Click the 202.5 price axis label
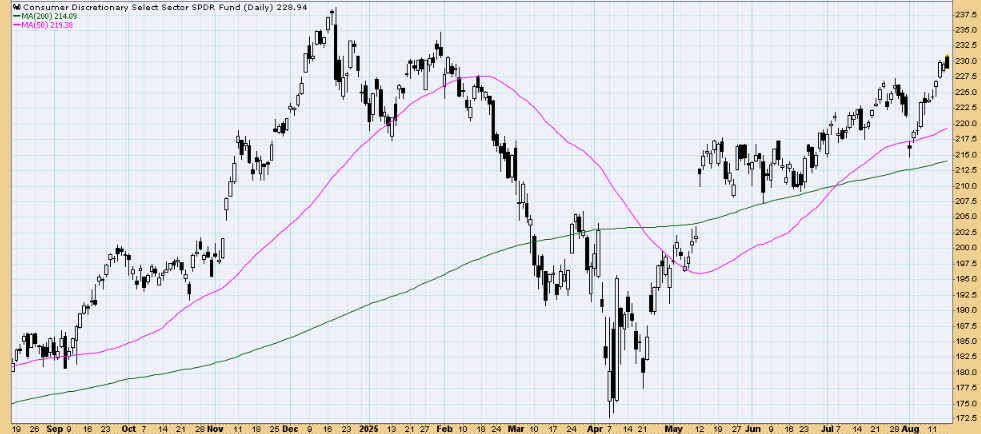The image size is (981, 434). click(x=966, y=232)
